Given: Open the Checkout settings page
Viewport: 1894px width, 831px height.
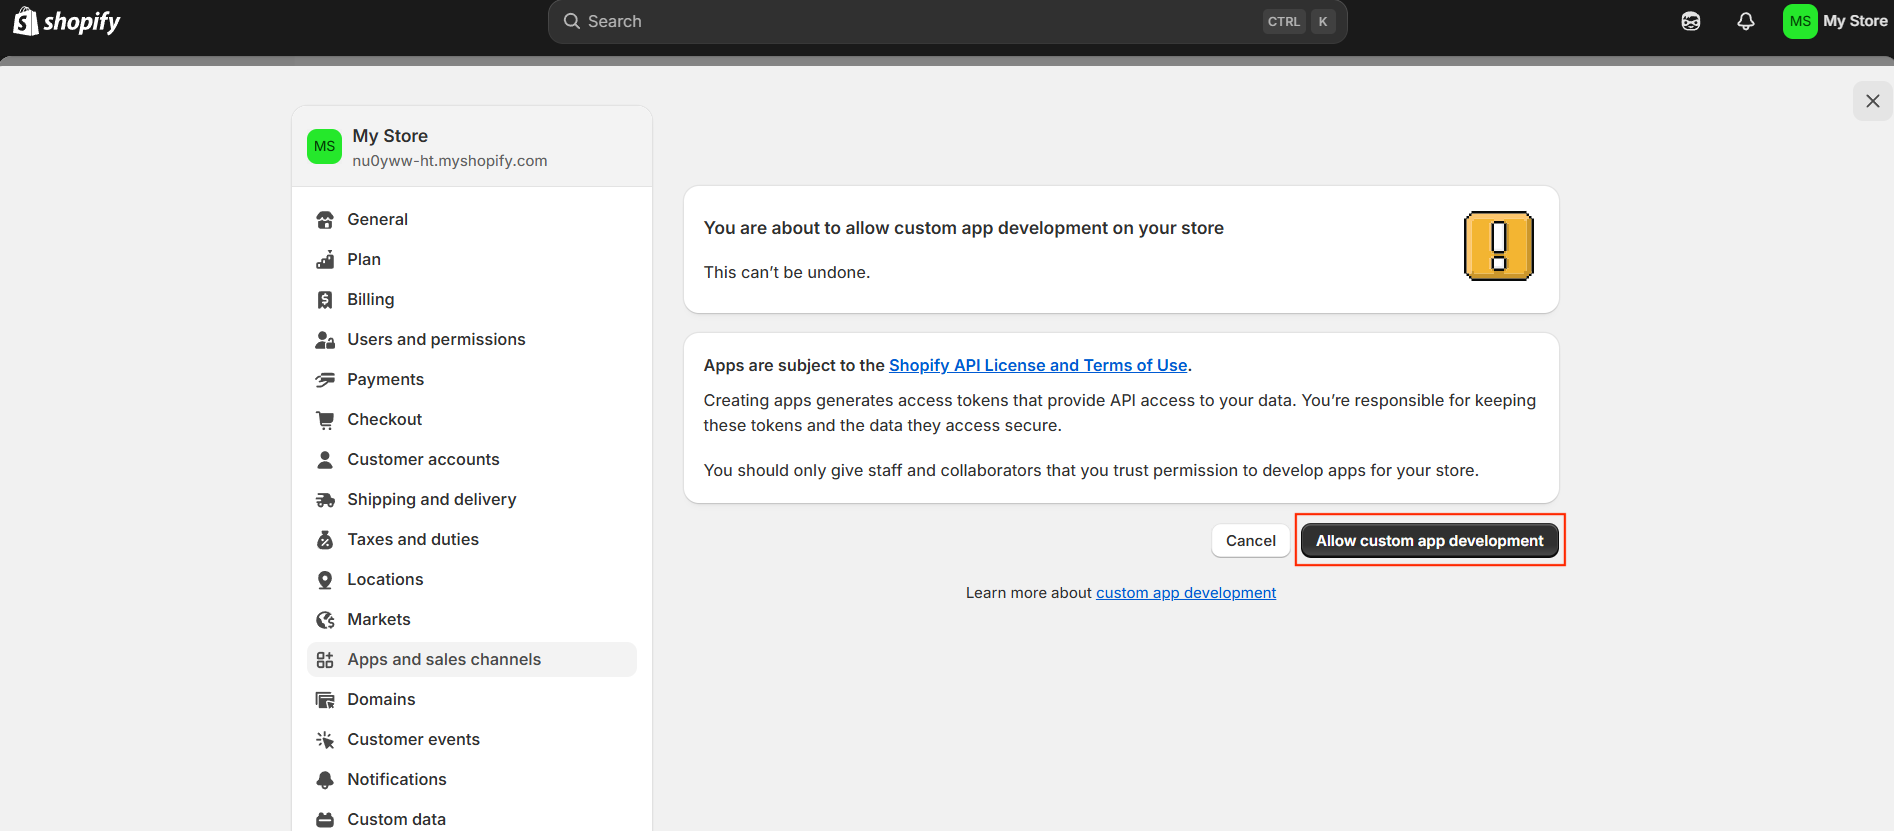Looking at the screenshot, I should 472,419.
